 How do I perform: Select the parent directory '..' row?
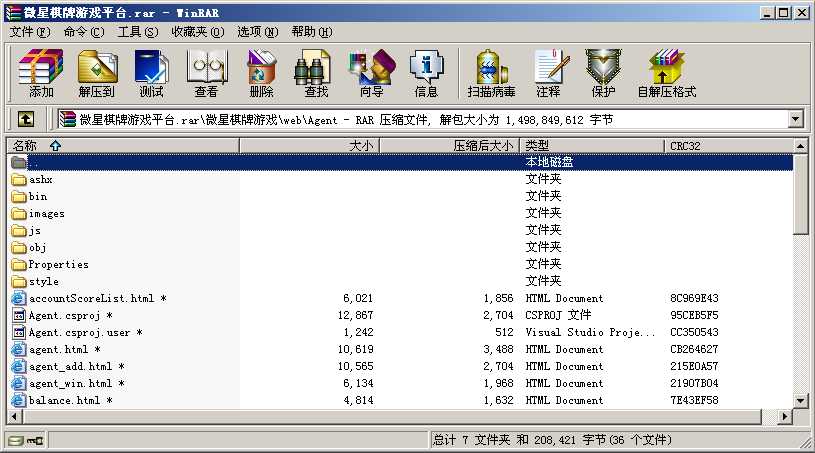tap(400, 162)
